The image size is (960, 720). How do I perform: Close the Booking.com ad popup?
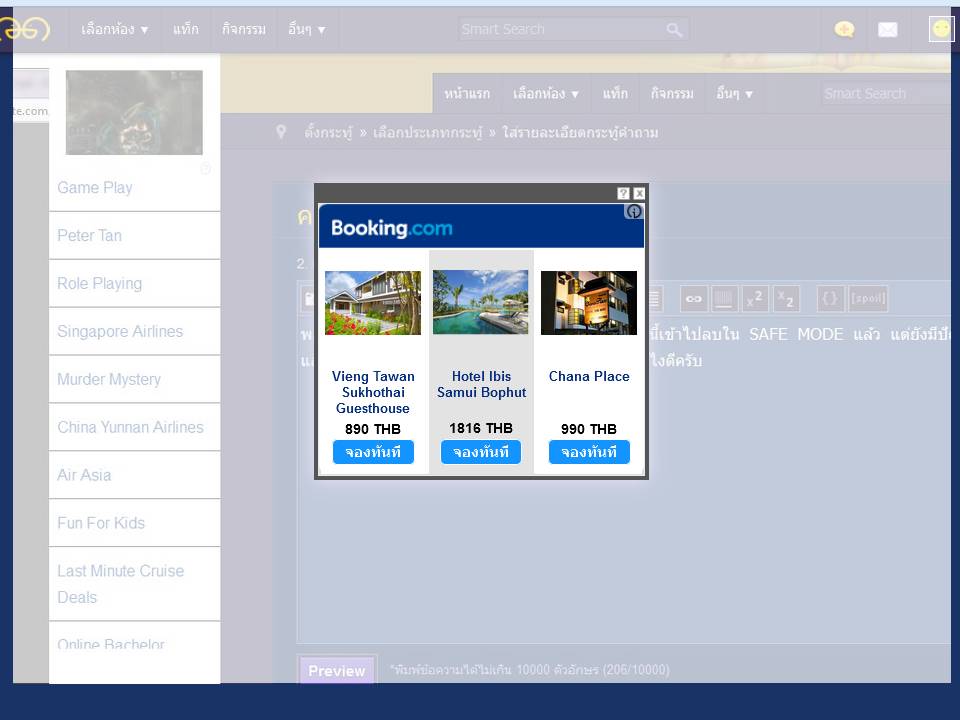pyautogui.click(x=639, y=193)
